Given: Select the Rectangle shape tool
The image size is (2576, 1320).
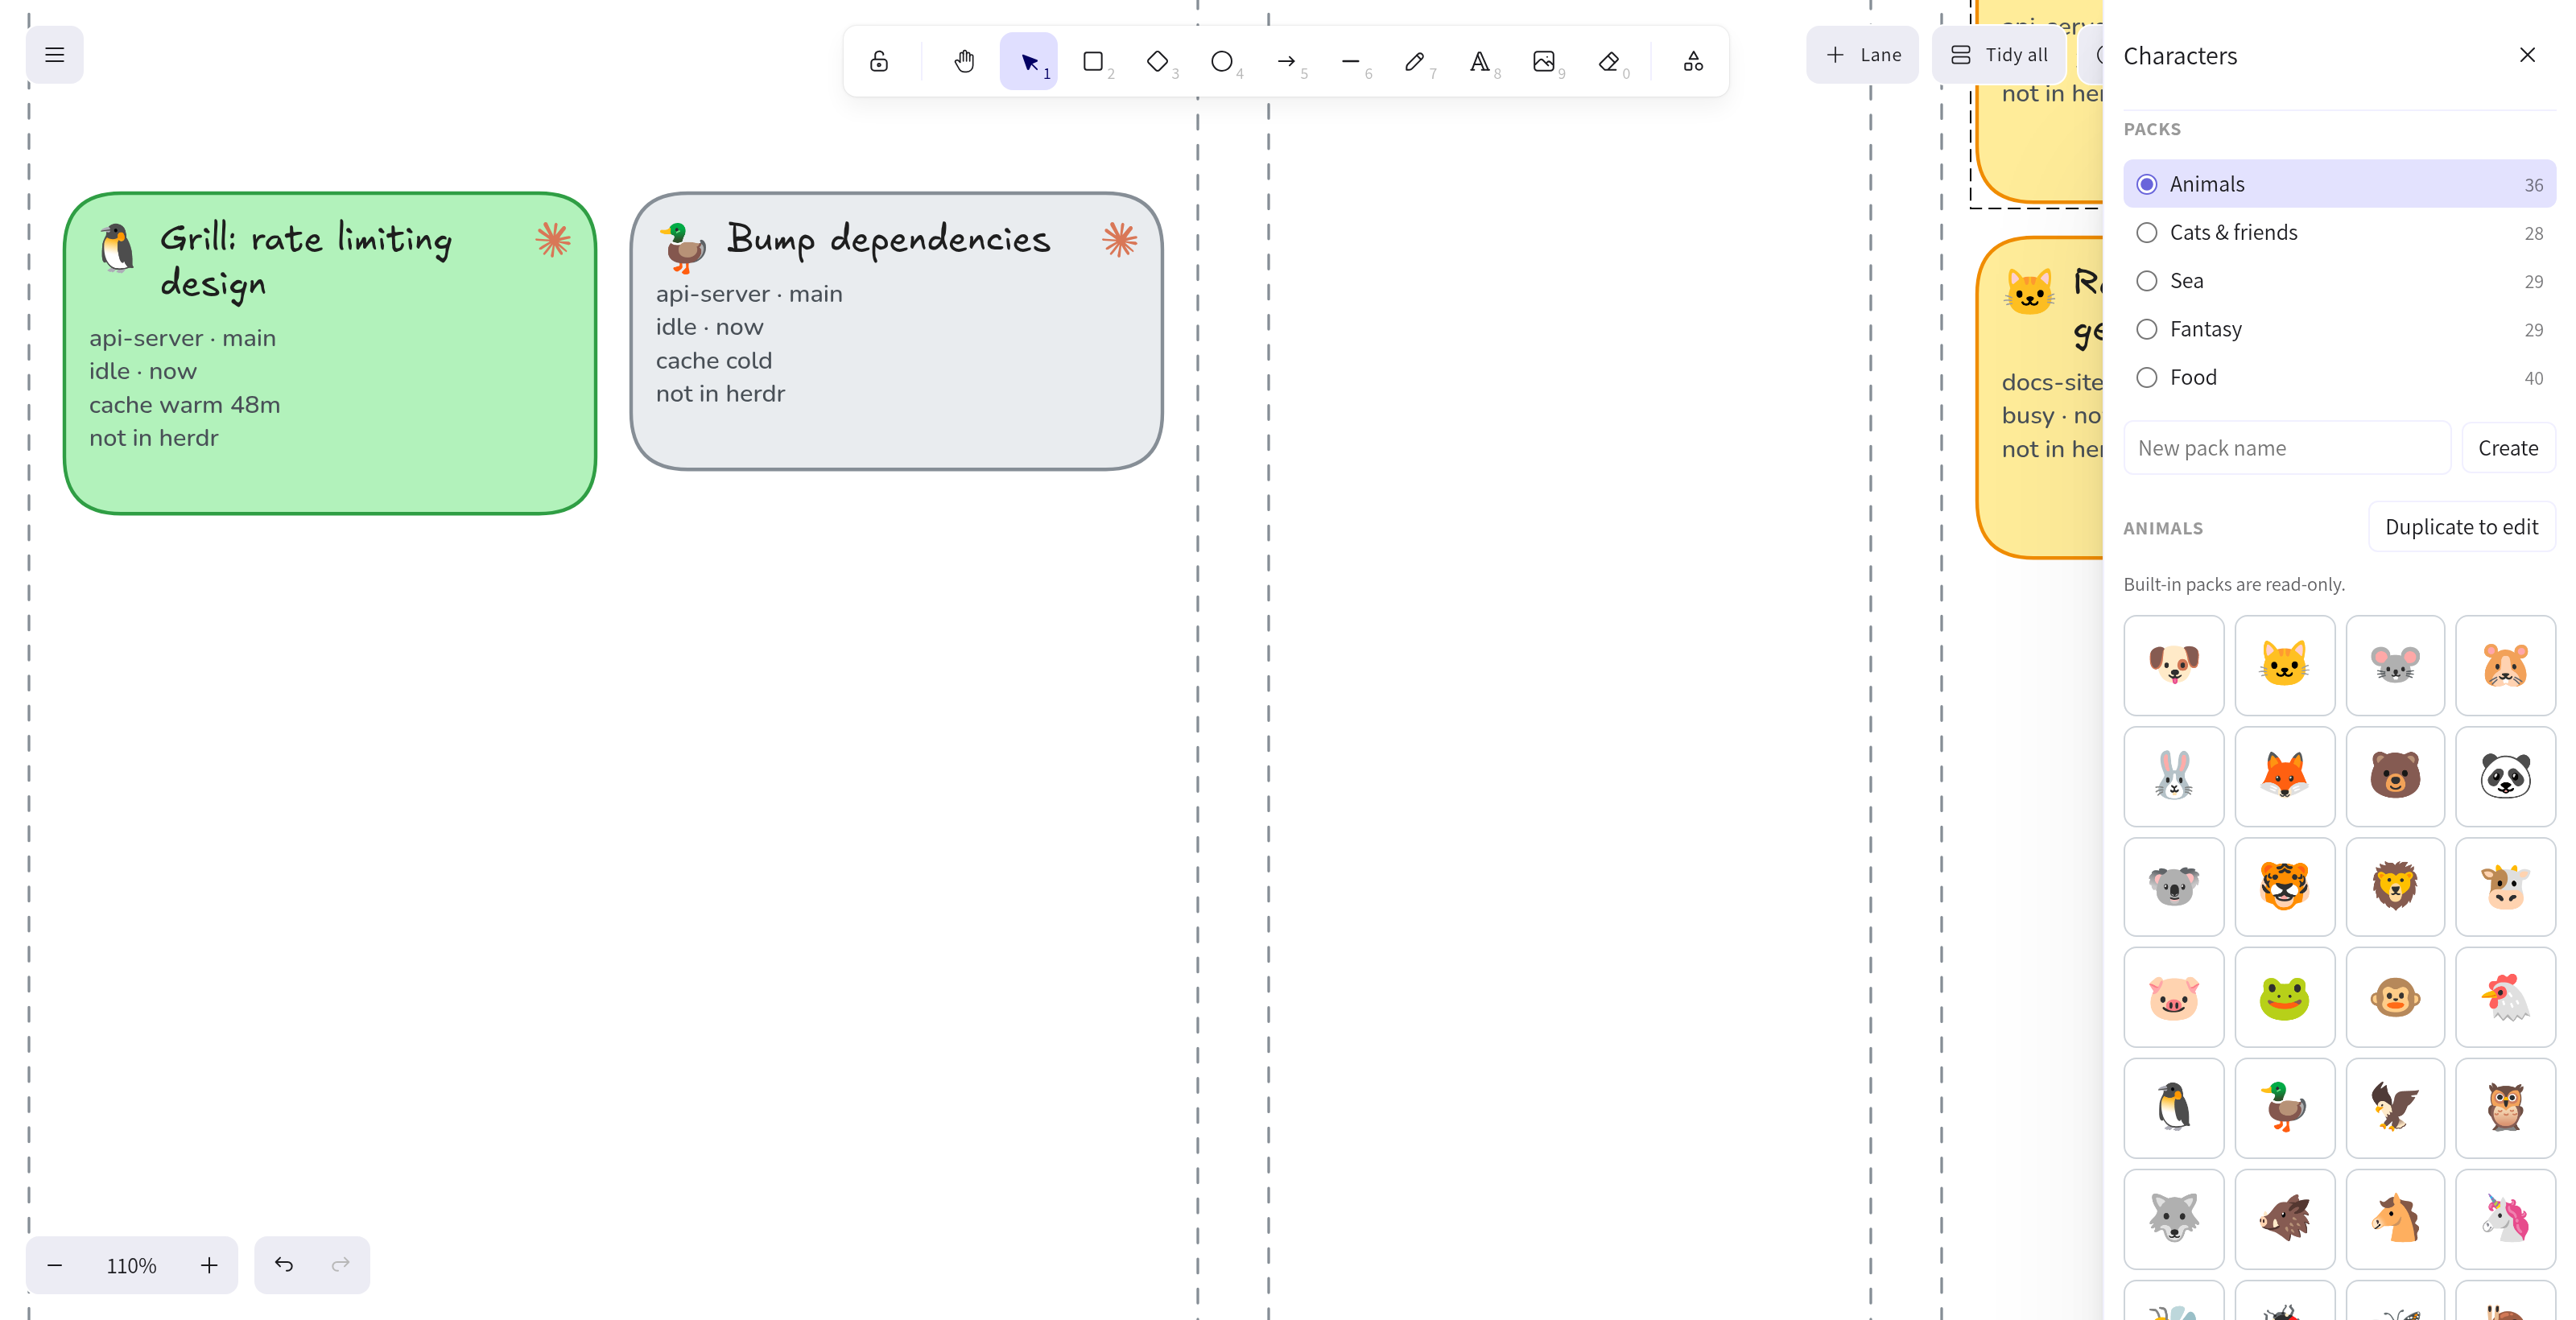Looking at the screenshot, I should 1093,62.
